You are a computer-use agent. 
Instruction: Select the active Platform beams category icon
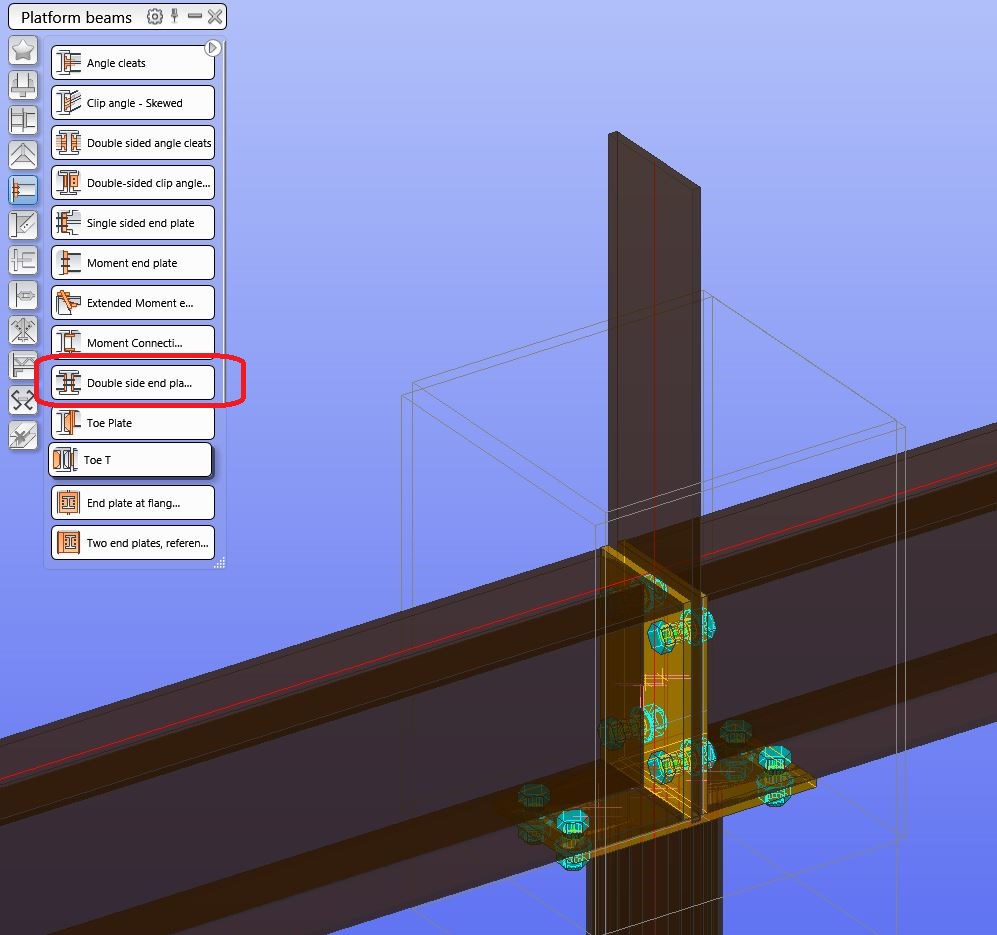(x=23, y=190)
